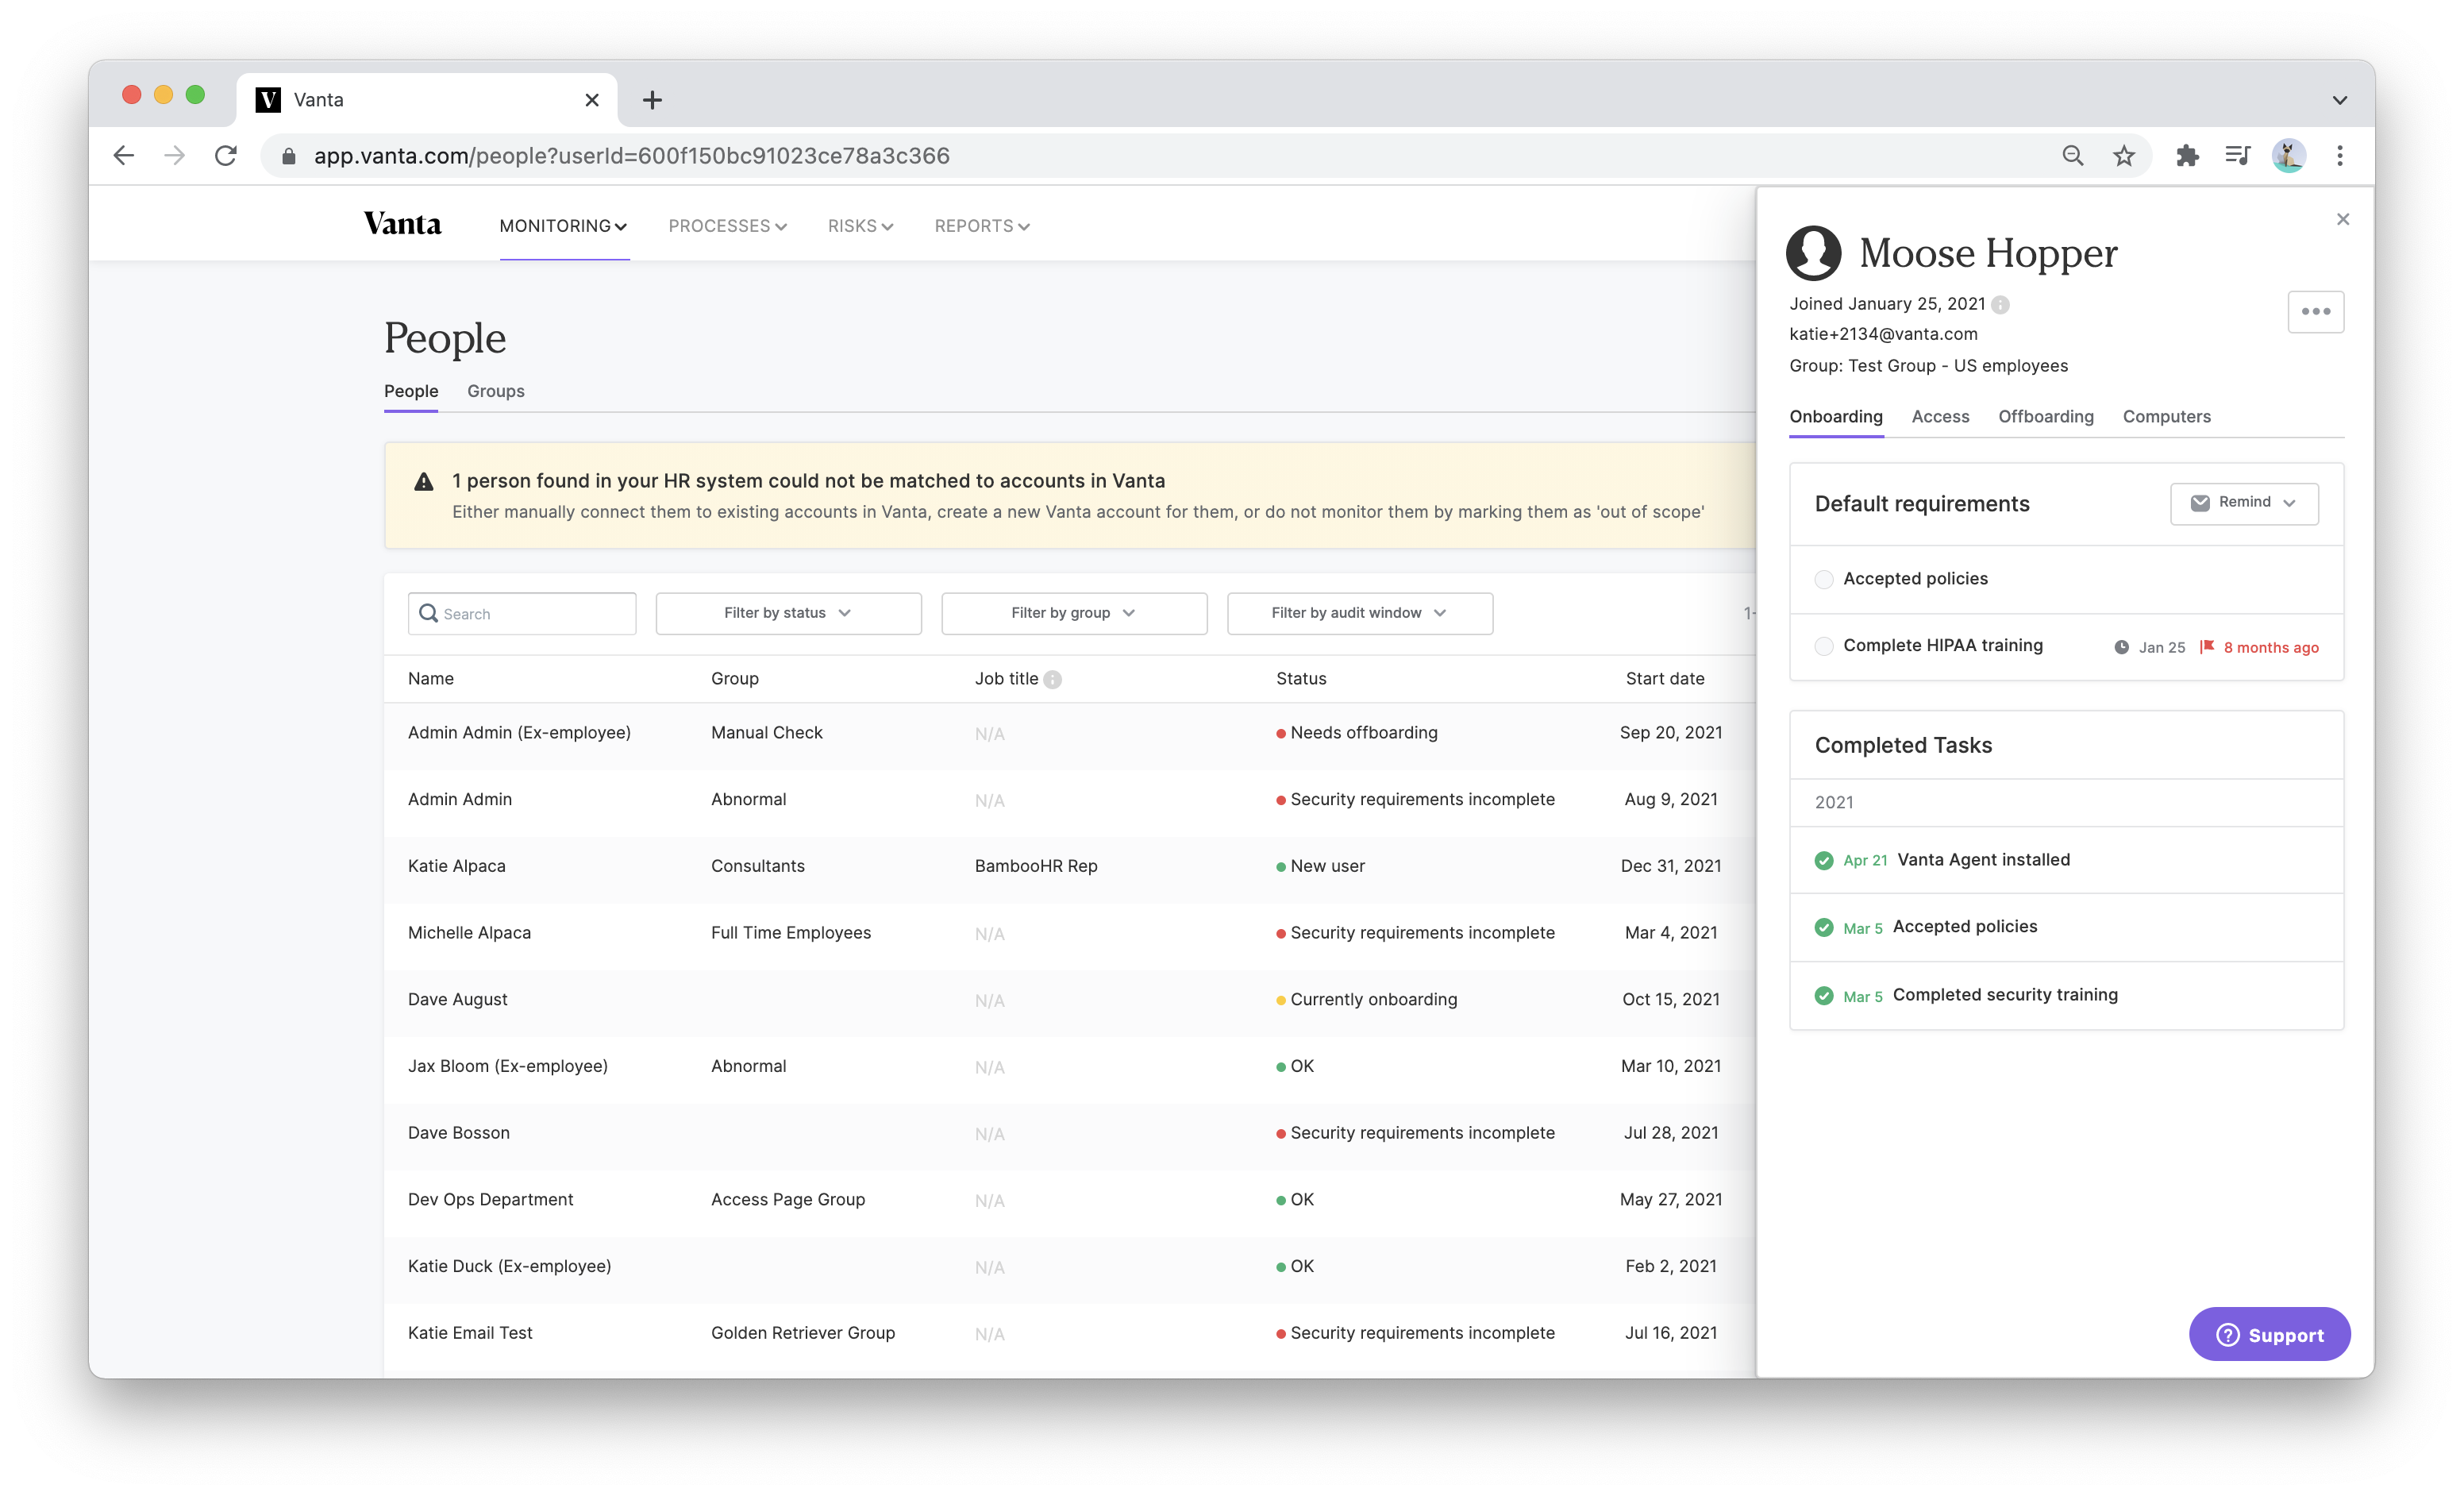Click the browser address bar URL
Screen dimensions: 2464x1496
[631, 156]
